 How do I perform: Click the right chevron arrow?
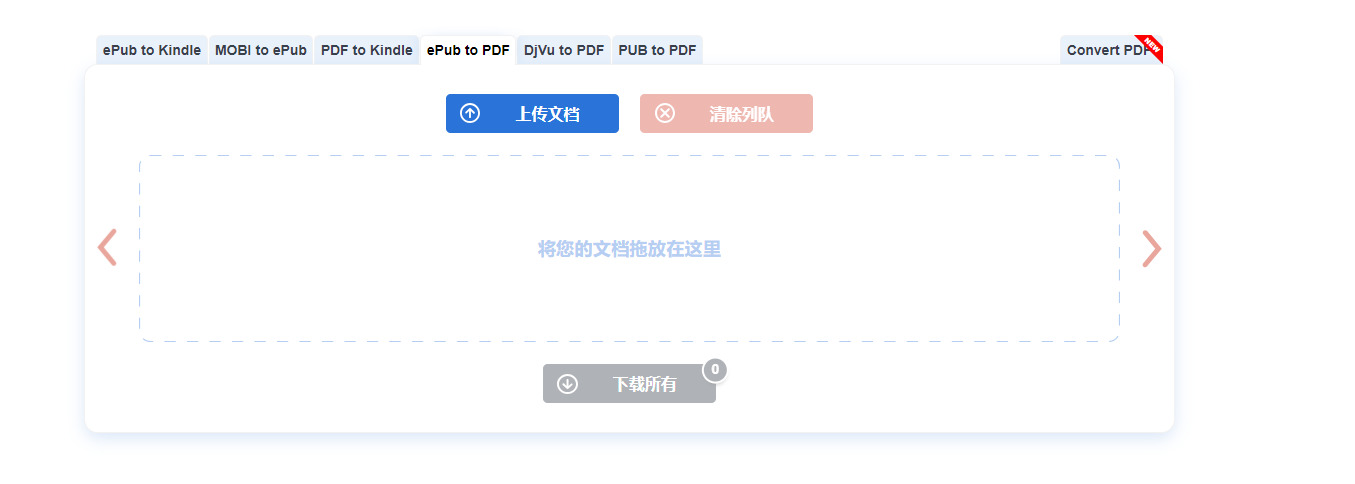(1152, 248)
